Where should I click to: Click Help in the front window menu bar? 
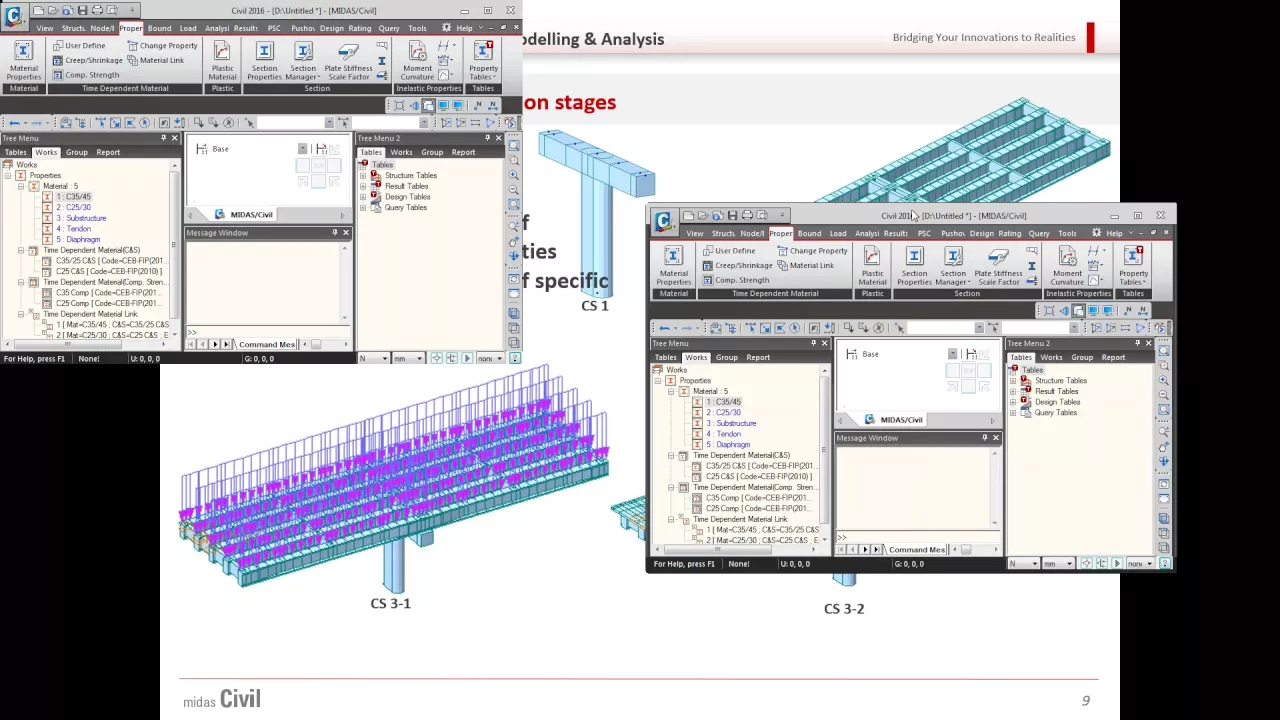pyautogui.click(x=1114, y=234)
